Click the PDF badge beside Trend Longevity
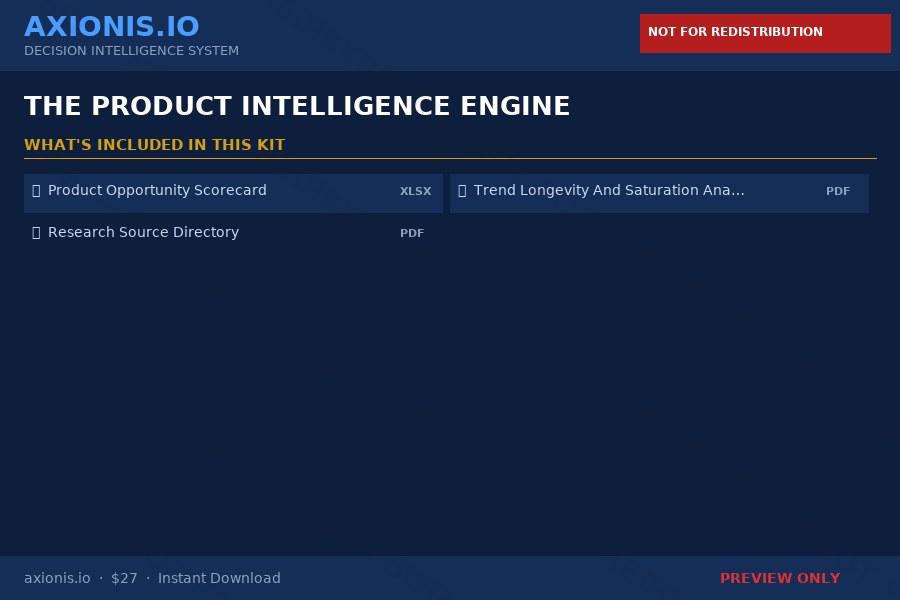The image size is (900, 600). click(x=838, y=191)
